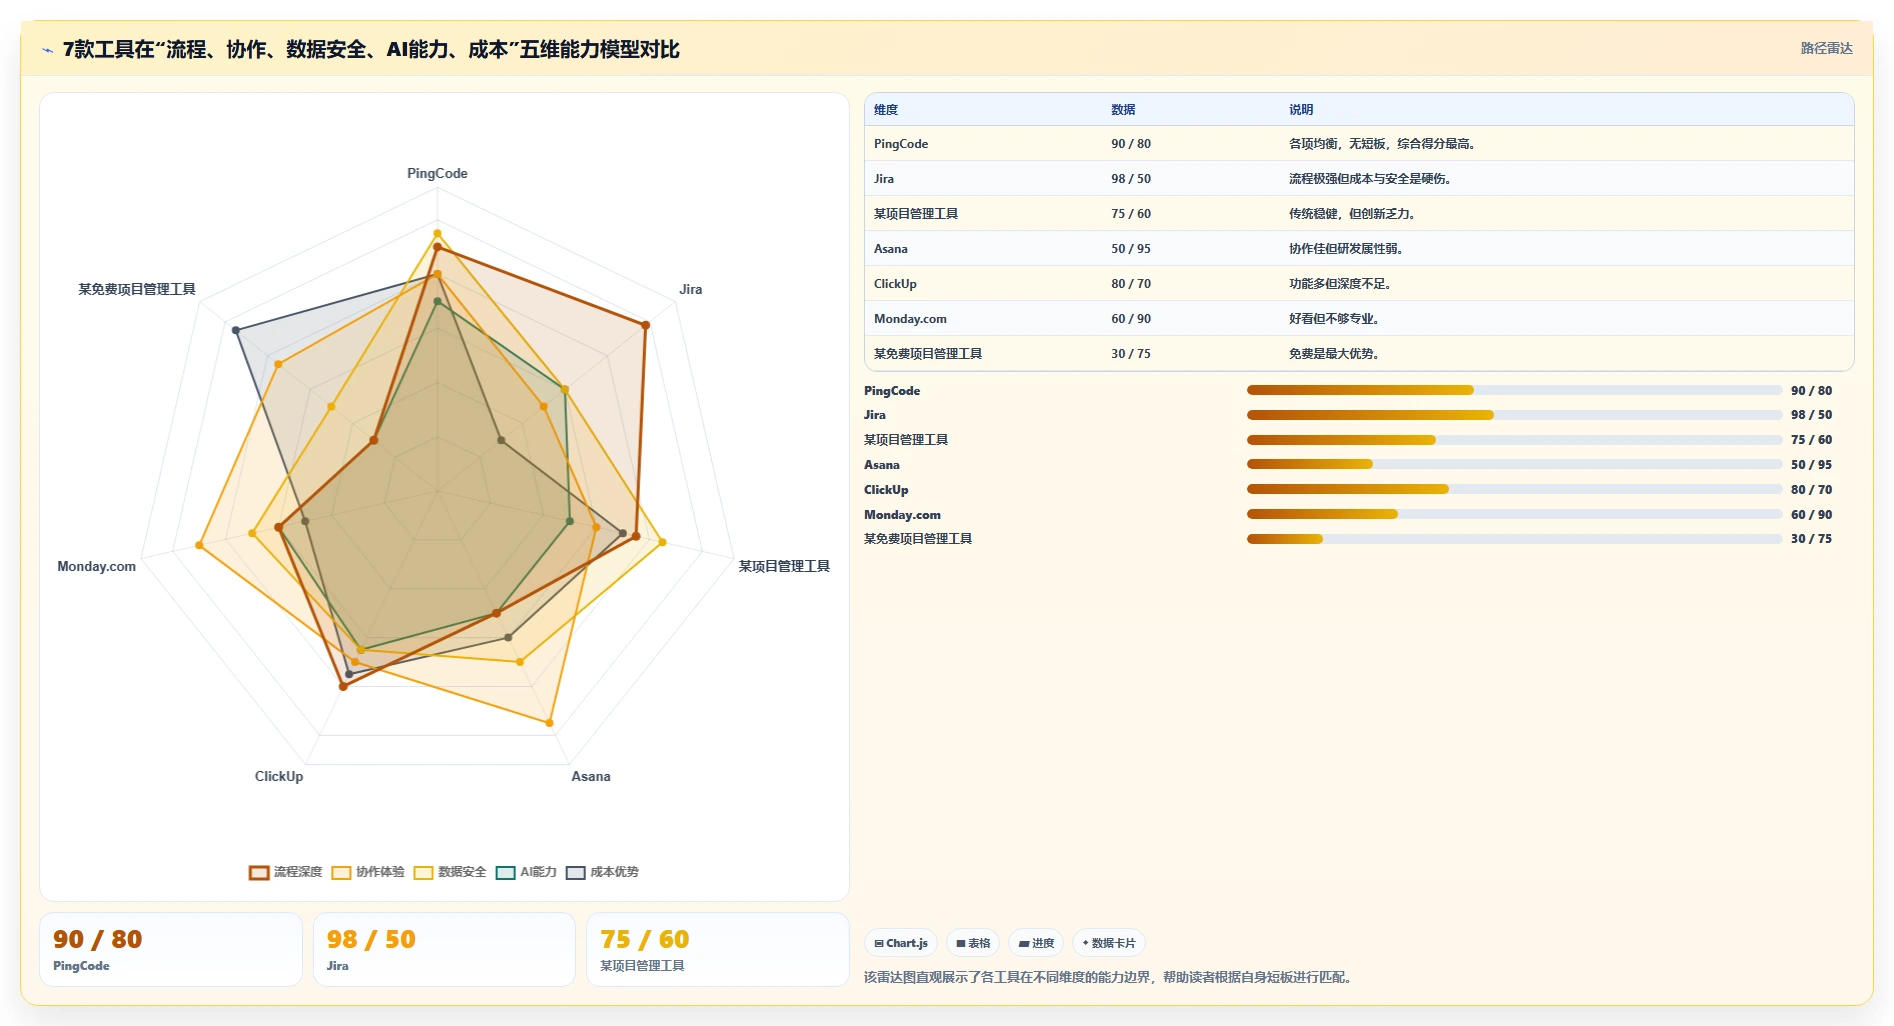Image resolution: width=1894 pixels, height=1026 pixels.
Task: Click the ClickUp axis label on radar
Action: (279, 777)
